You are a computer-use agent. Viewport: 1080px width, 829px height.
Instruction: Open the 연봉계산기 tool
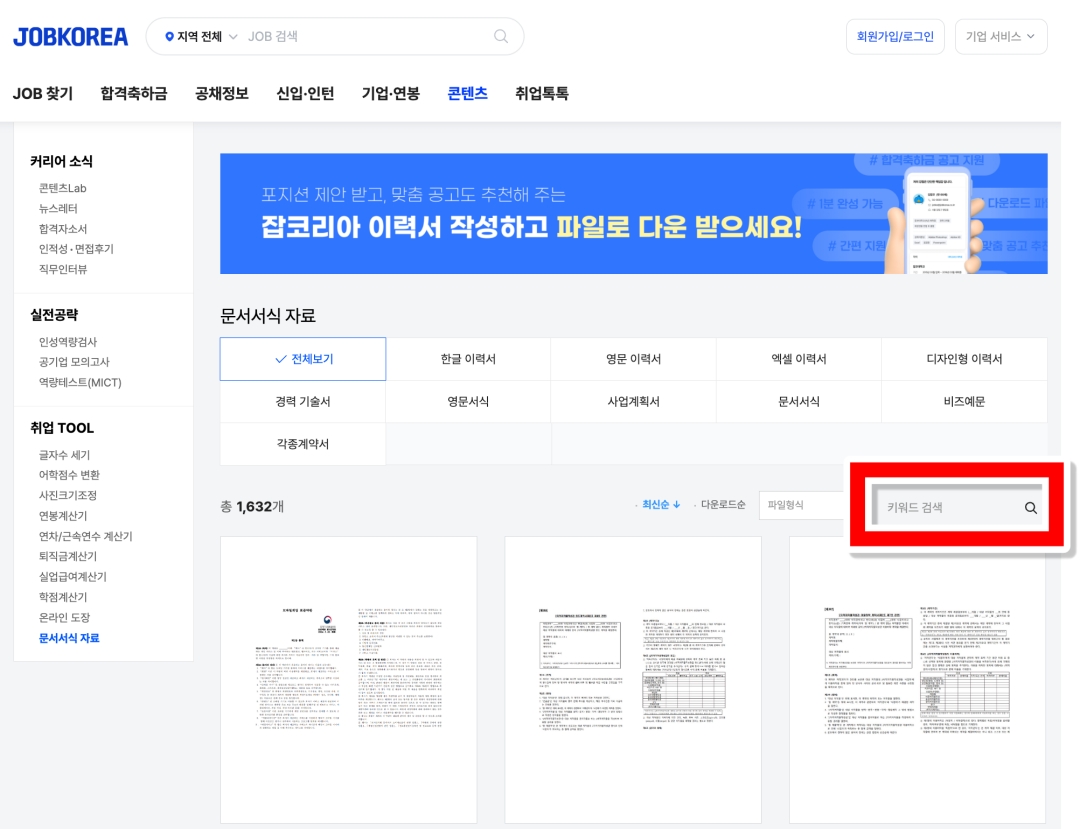pos(63,516)
